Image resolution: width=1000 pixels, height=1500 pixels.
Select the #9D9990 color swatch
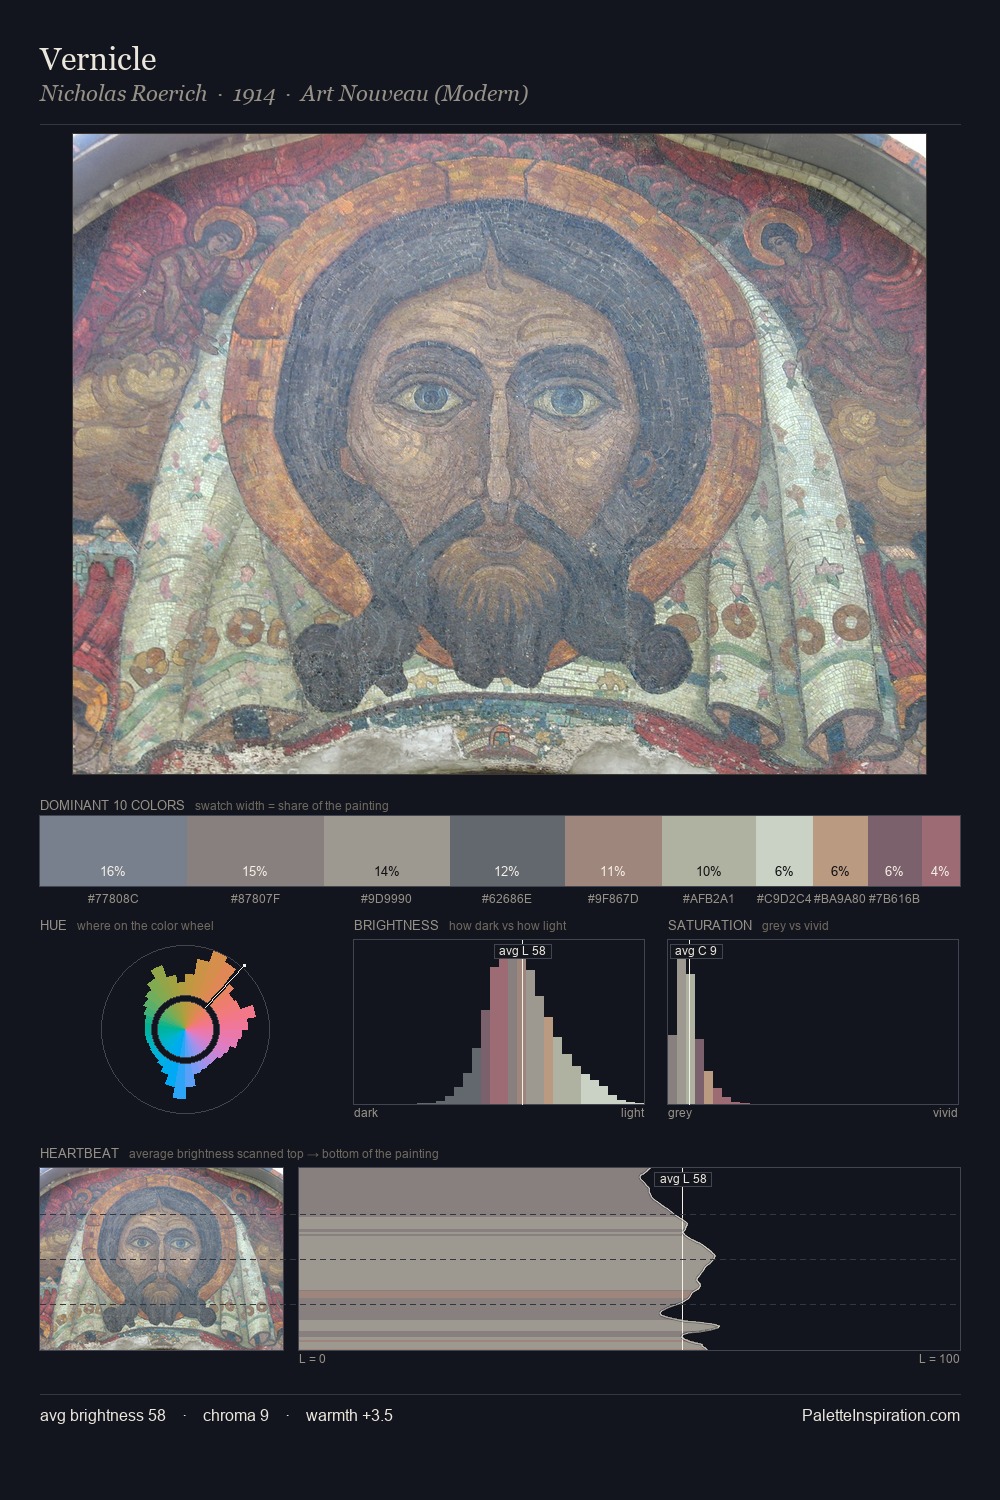point(387,851)
